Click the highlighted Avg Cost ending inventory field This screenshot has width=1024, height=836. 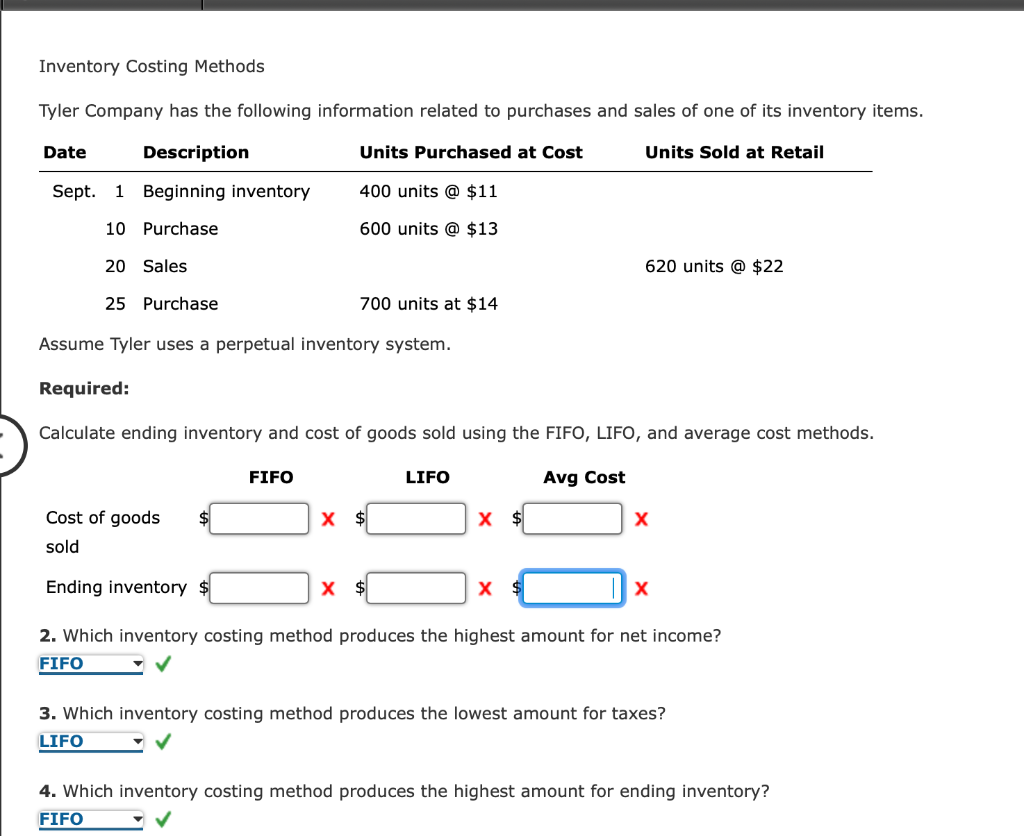pos(572,588)
